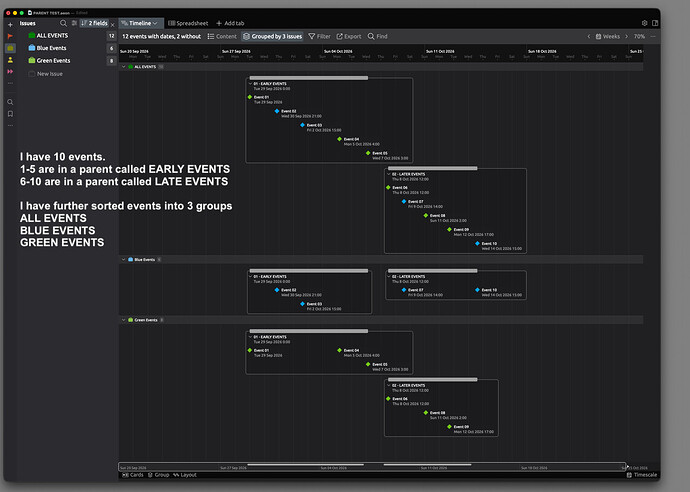Click the ALL EVENTS briefcase icon in list
Viewport: 690px width, 492px height.
coord(31,35)
